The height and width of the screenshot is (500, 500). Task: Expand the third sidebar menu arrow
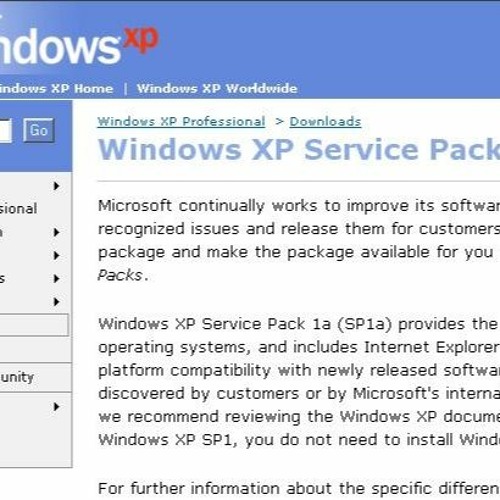pyautogui.click(x=57, y=255)
